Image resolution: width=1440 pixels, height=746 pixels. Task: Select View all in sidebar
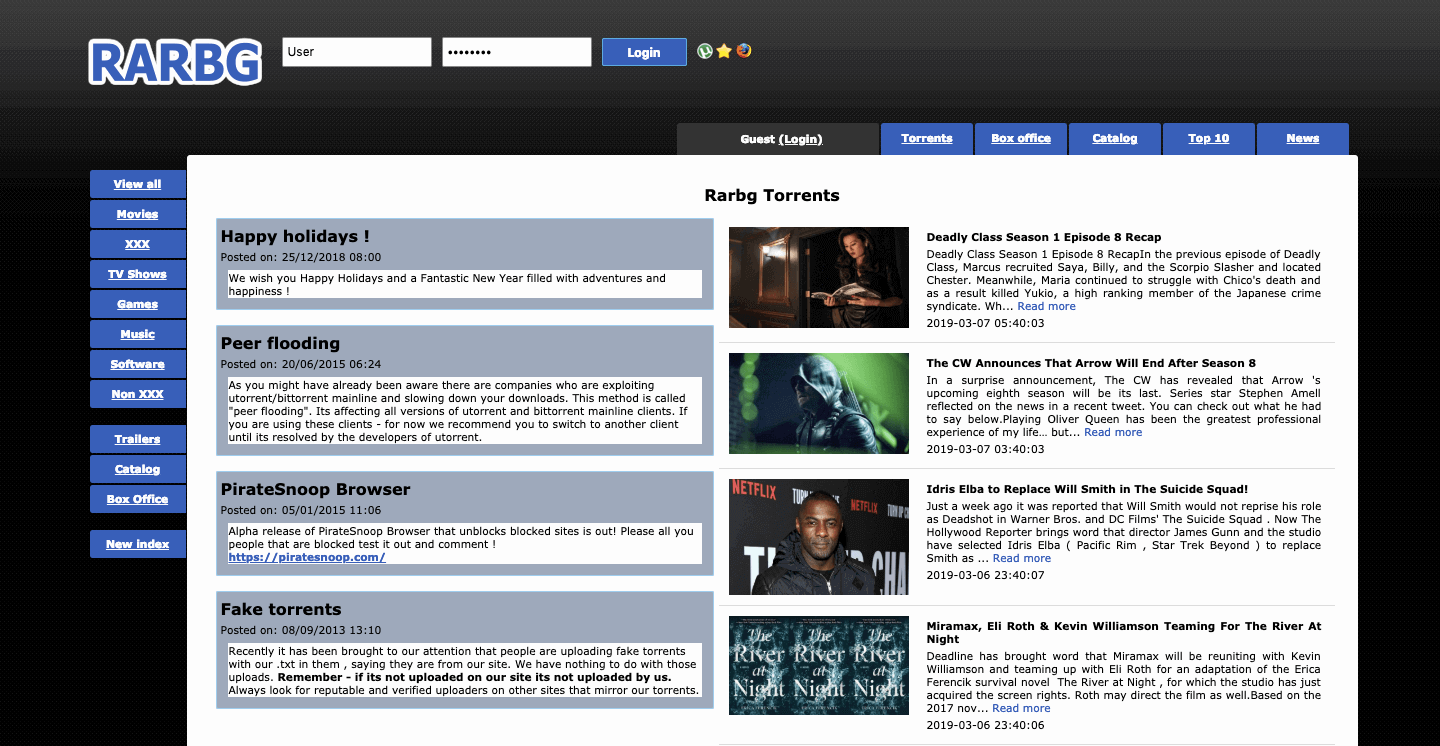tap(138, 184)
